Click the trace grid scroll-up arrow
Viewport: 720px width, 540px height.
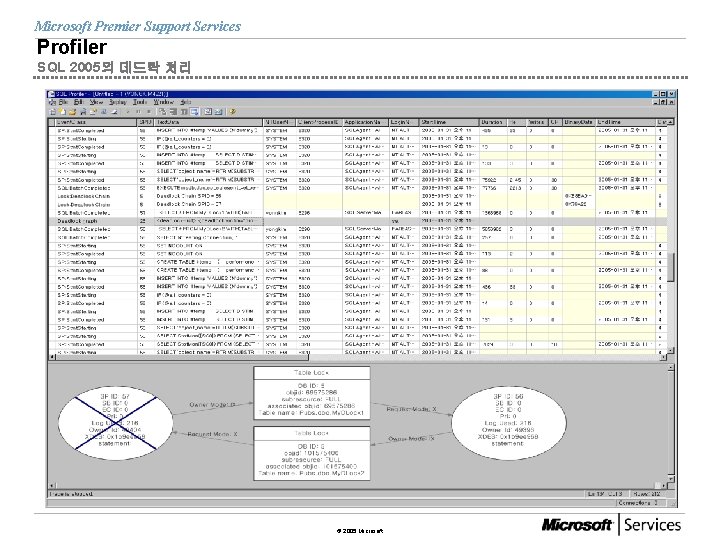pyautogui.click(x=670, y=122)
